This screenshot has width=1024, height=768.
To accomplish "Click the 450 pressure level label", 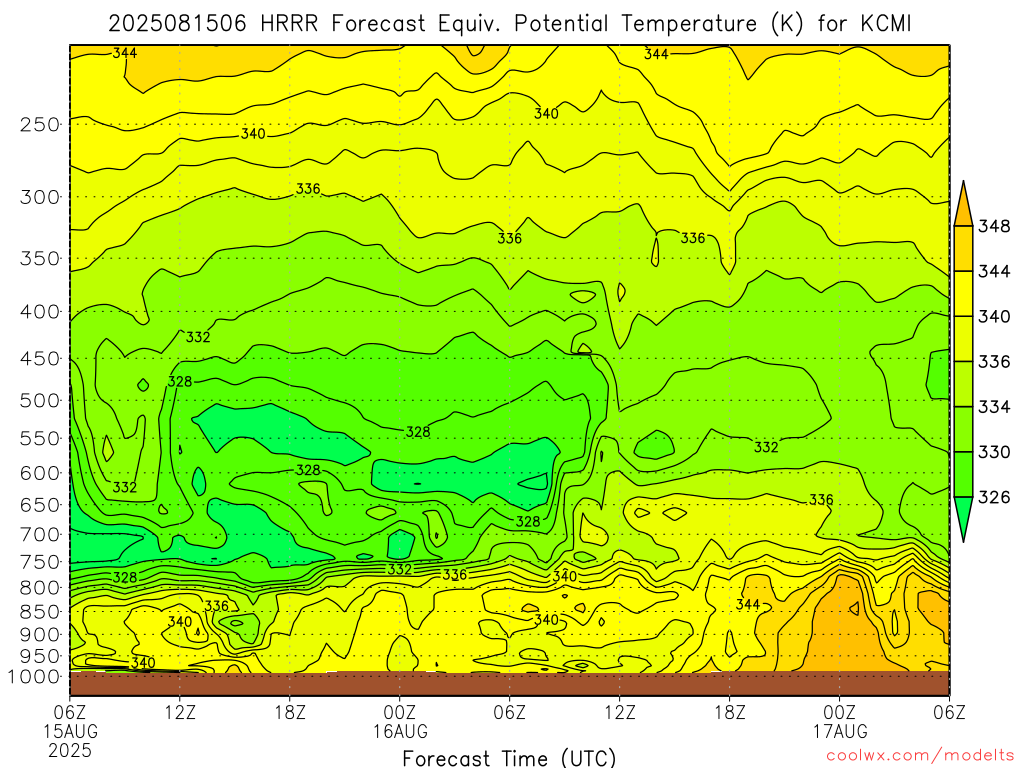I will click(40, 359).
